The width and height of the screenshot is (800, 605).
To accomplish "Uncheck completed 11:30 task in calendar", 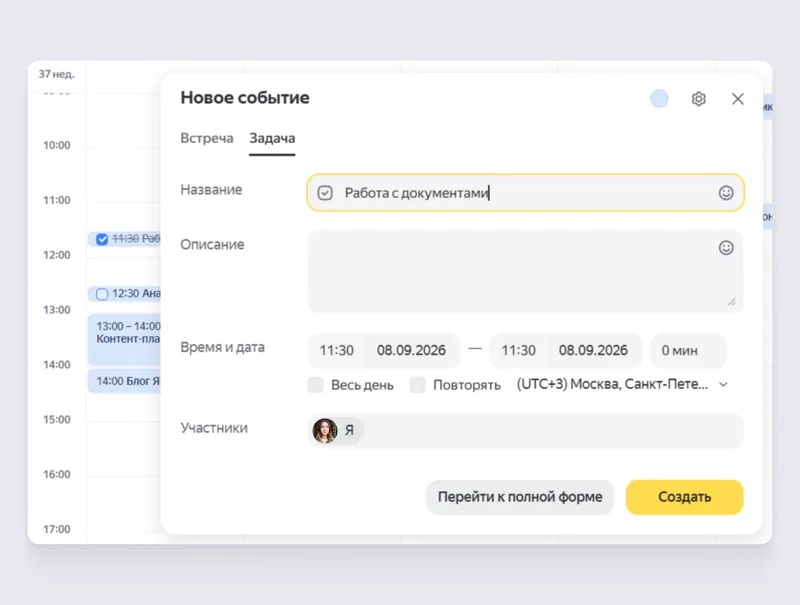I will [102, 239].
